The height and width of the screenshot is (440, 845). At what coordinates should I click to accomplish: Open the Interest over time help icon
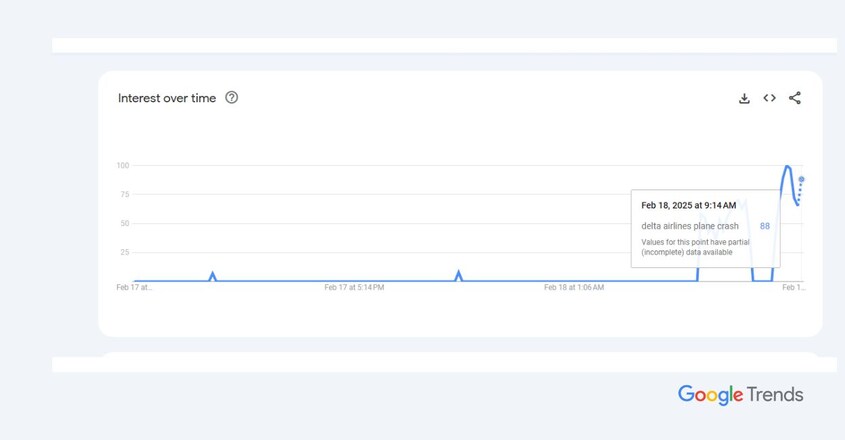(x=232, y=98)
